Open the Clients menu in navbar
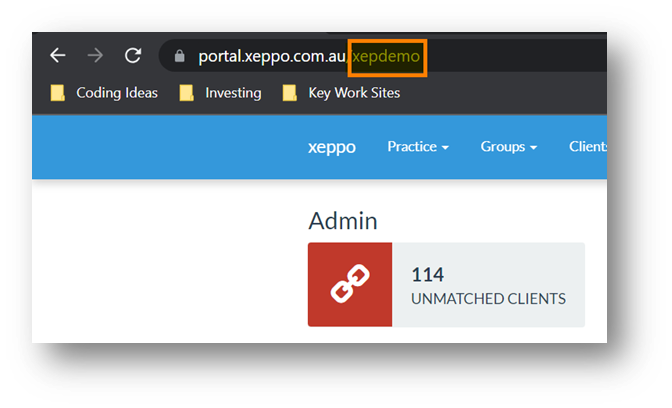The height and width of the screenshot is (408, 672). (588, 147)
